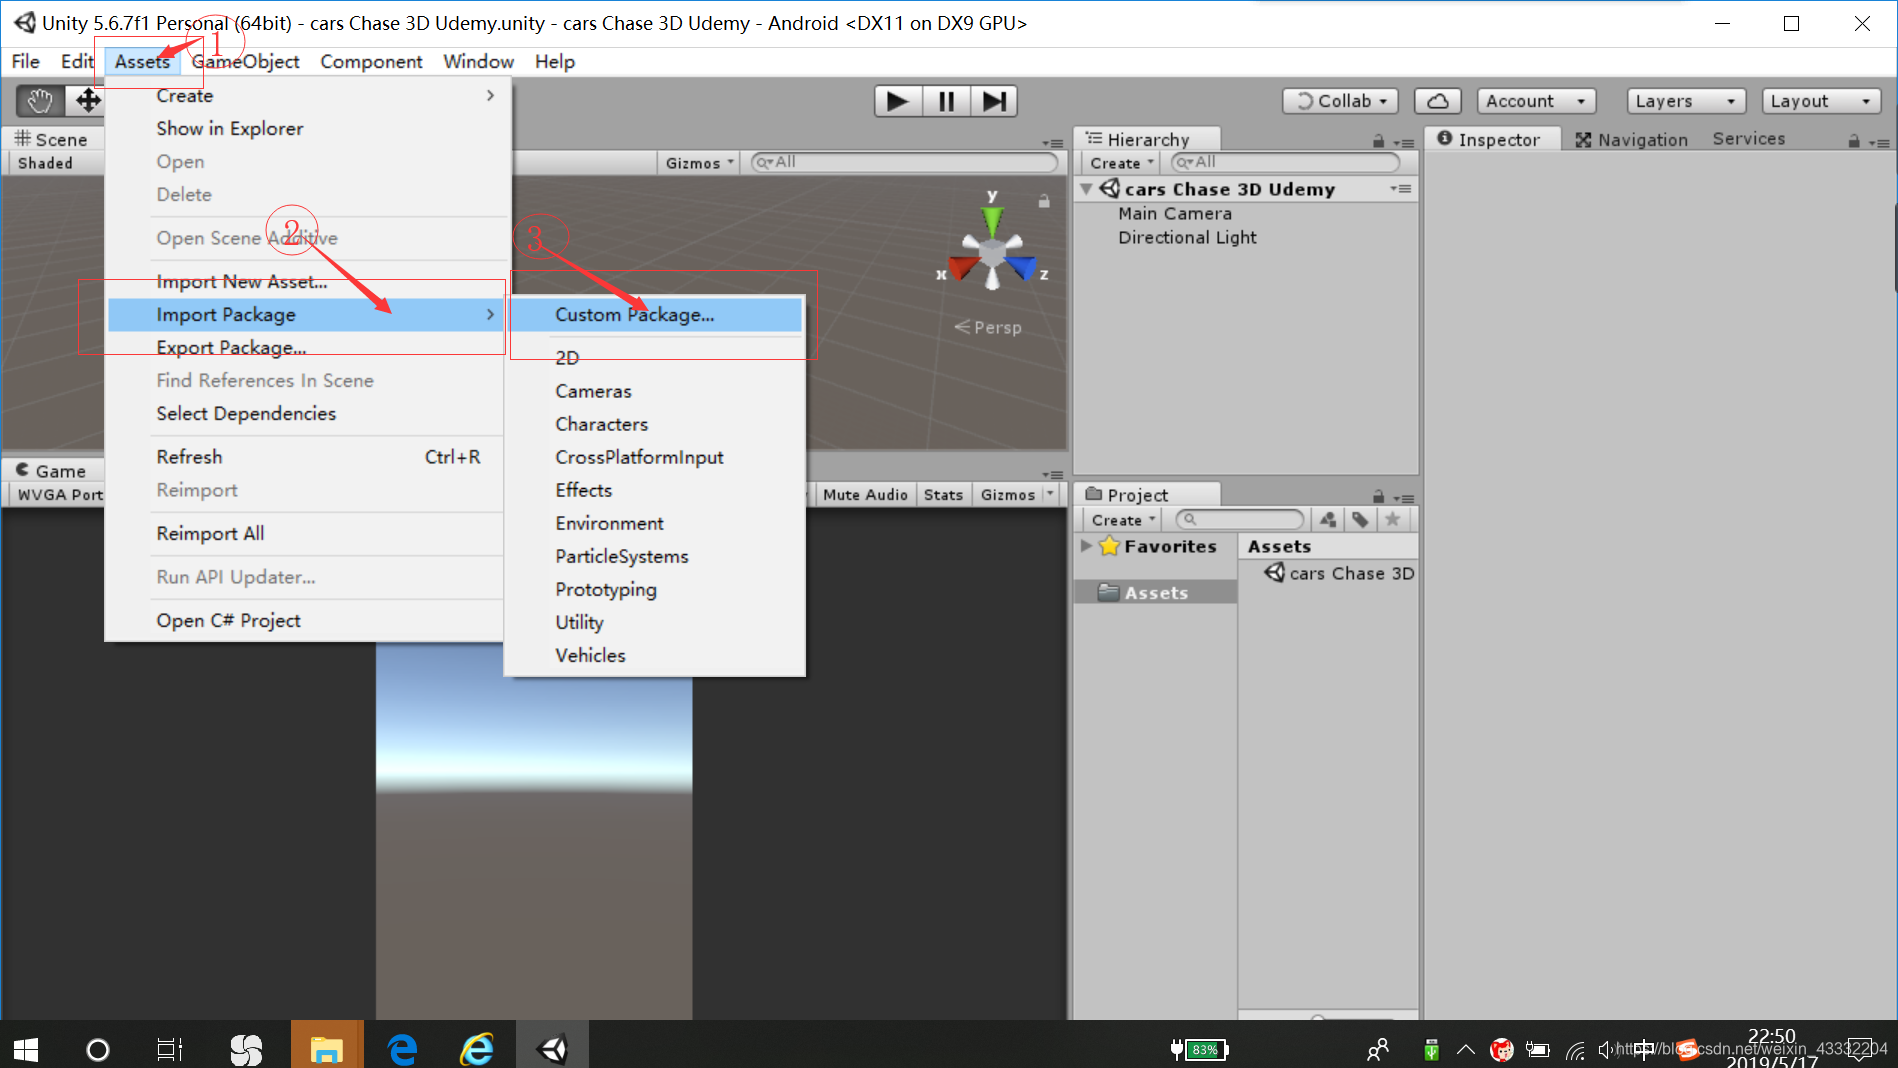The height and width of the screenshot is (1068, 1898).
Task: Toggle the Stats overlay
Action: [x=943, y=495]
